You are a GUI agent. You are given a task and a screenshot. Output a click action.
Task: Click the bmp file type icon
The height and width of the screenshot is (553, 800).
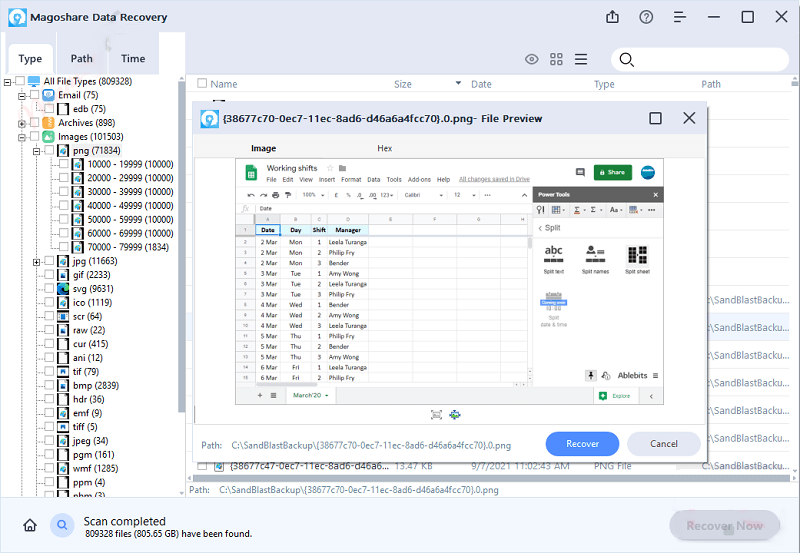click(63, 386)
